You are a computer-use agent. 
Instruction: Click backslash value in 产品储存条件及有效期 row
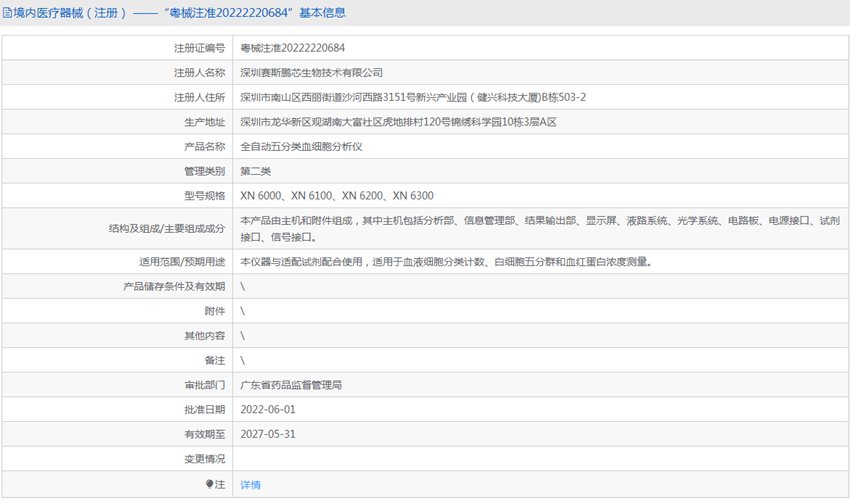[x=243, y=286]
